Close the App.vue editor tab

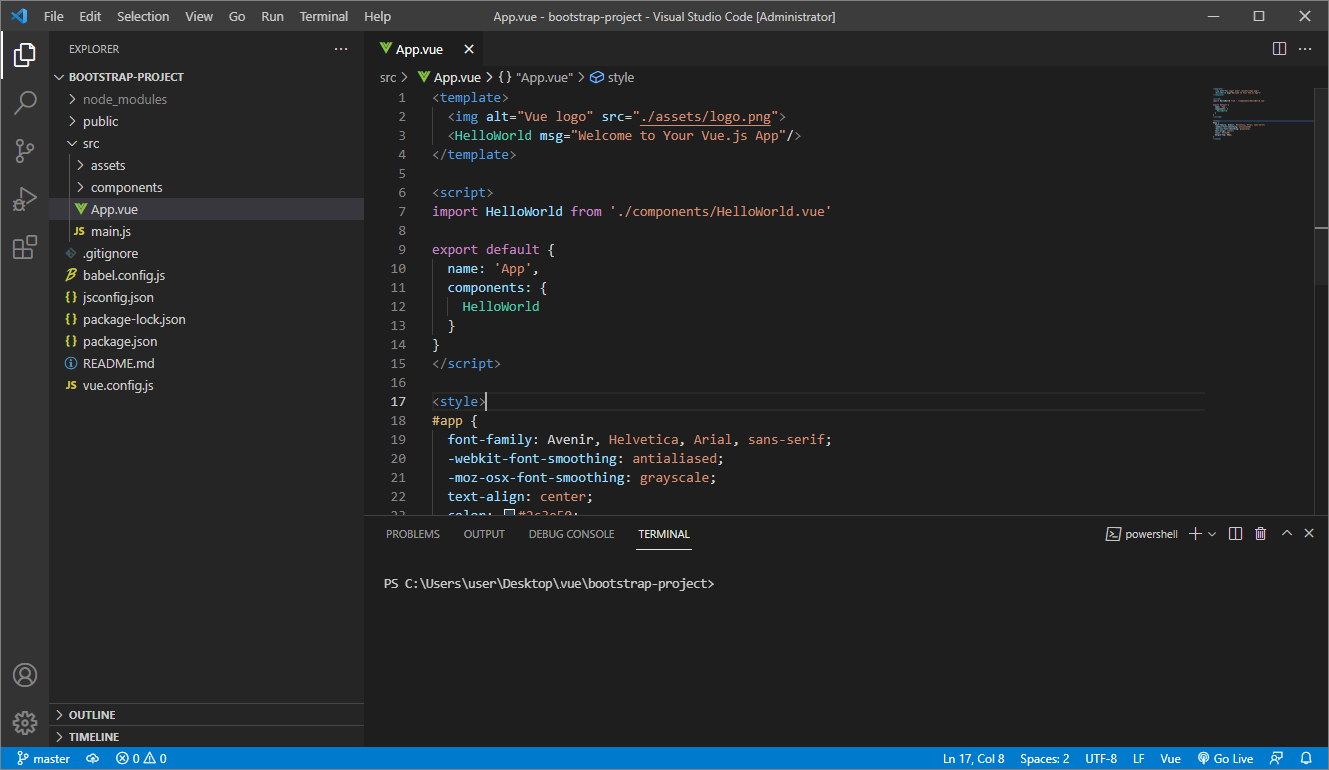[x=468, y=49]
